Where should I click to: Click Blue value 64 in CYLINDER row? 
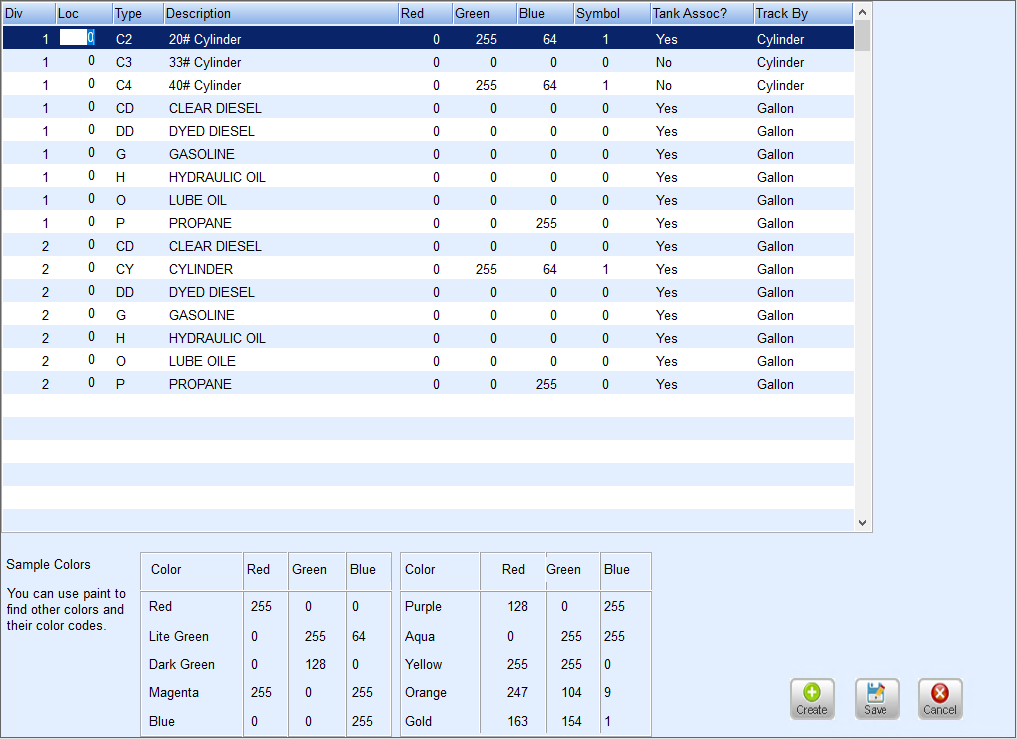549,269
